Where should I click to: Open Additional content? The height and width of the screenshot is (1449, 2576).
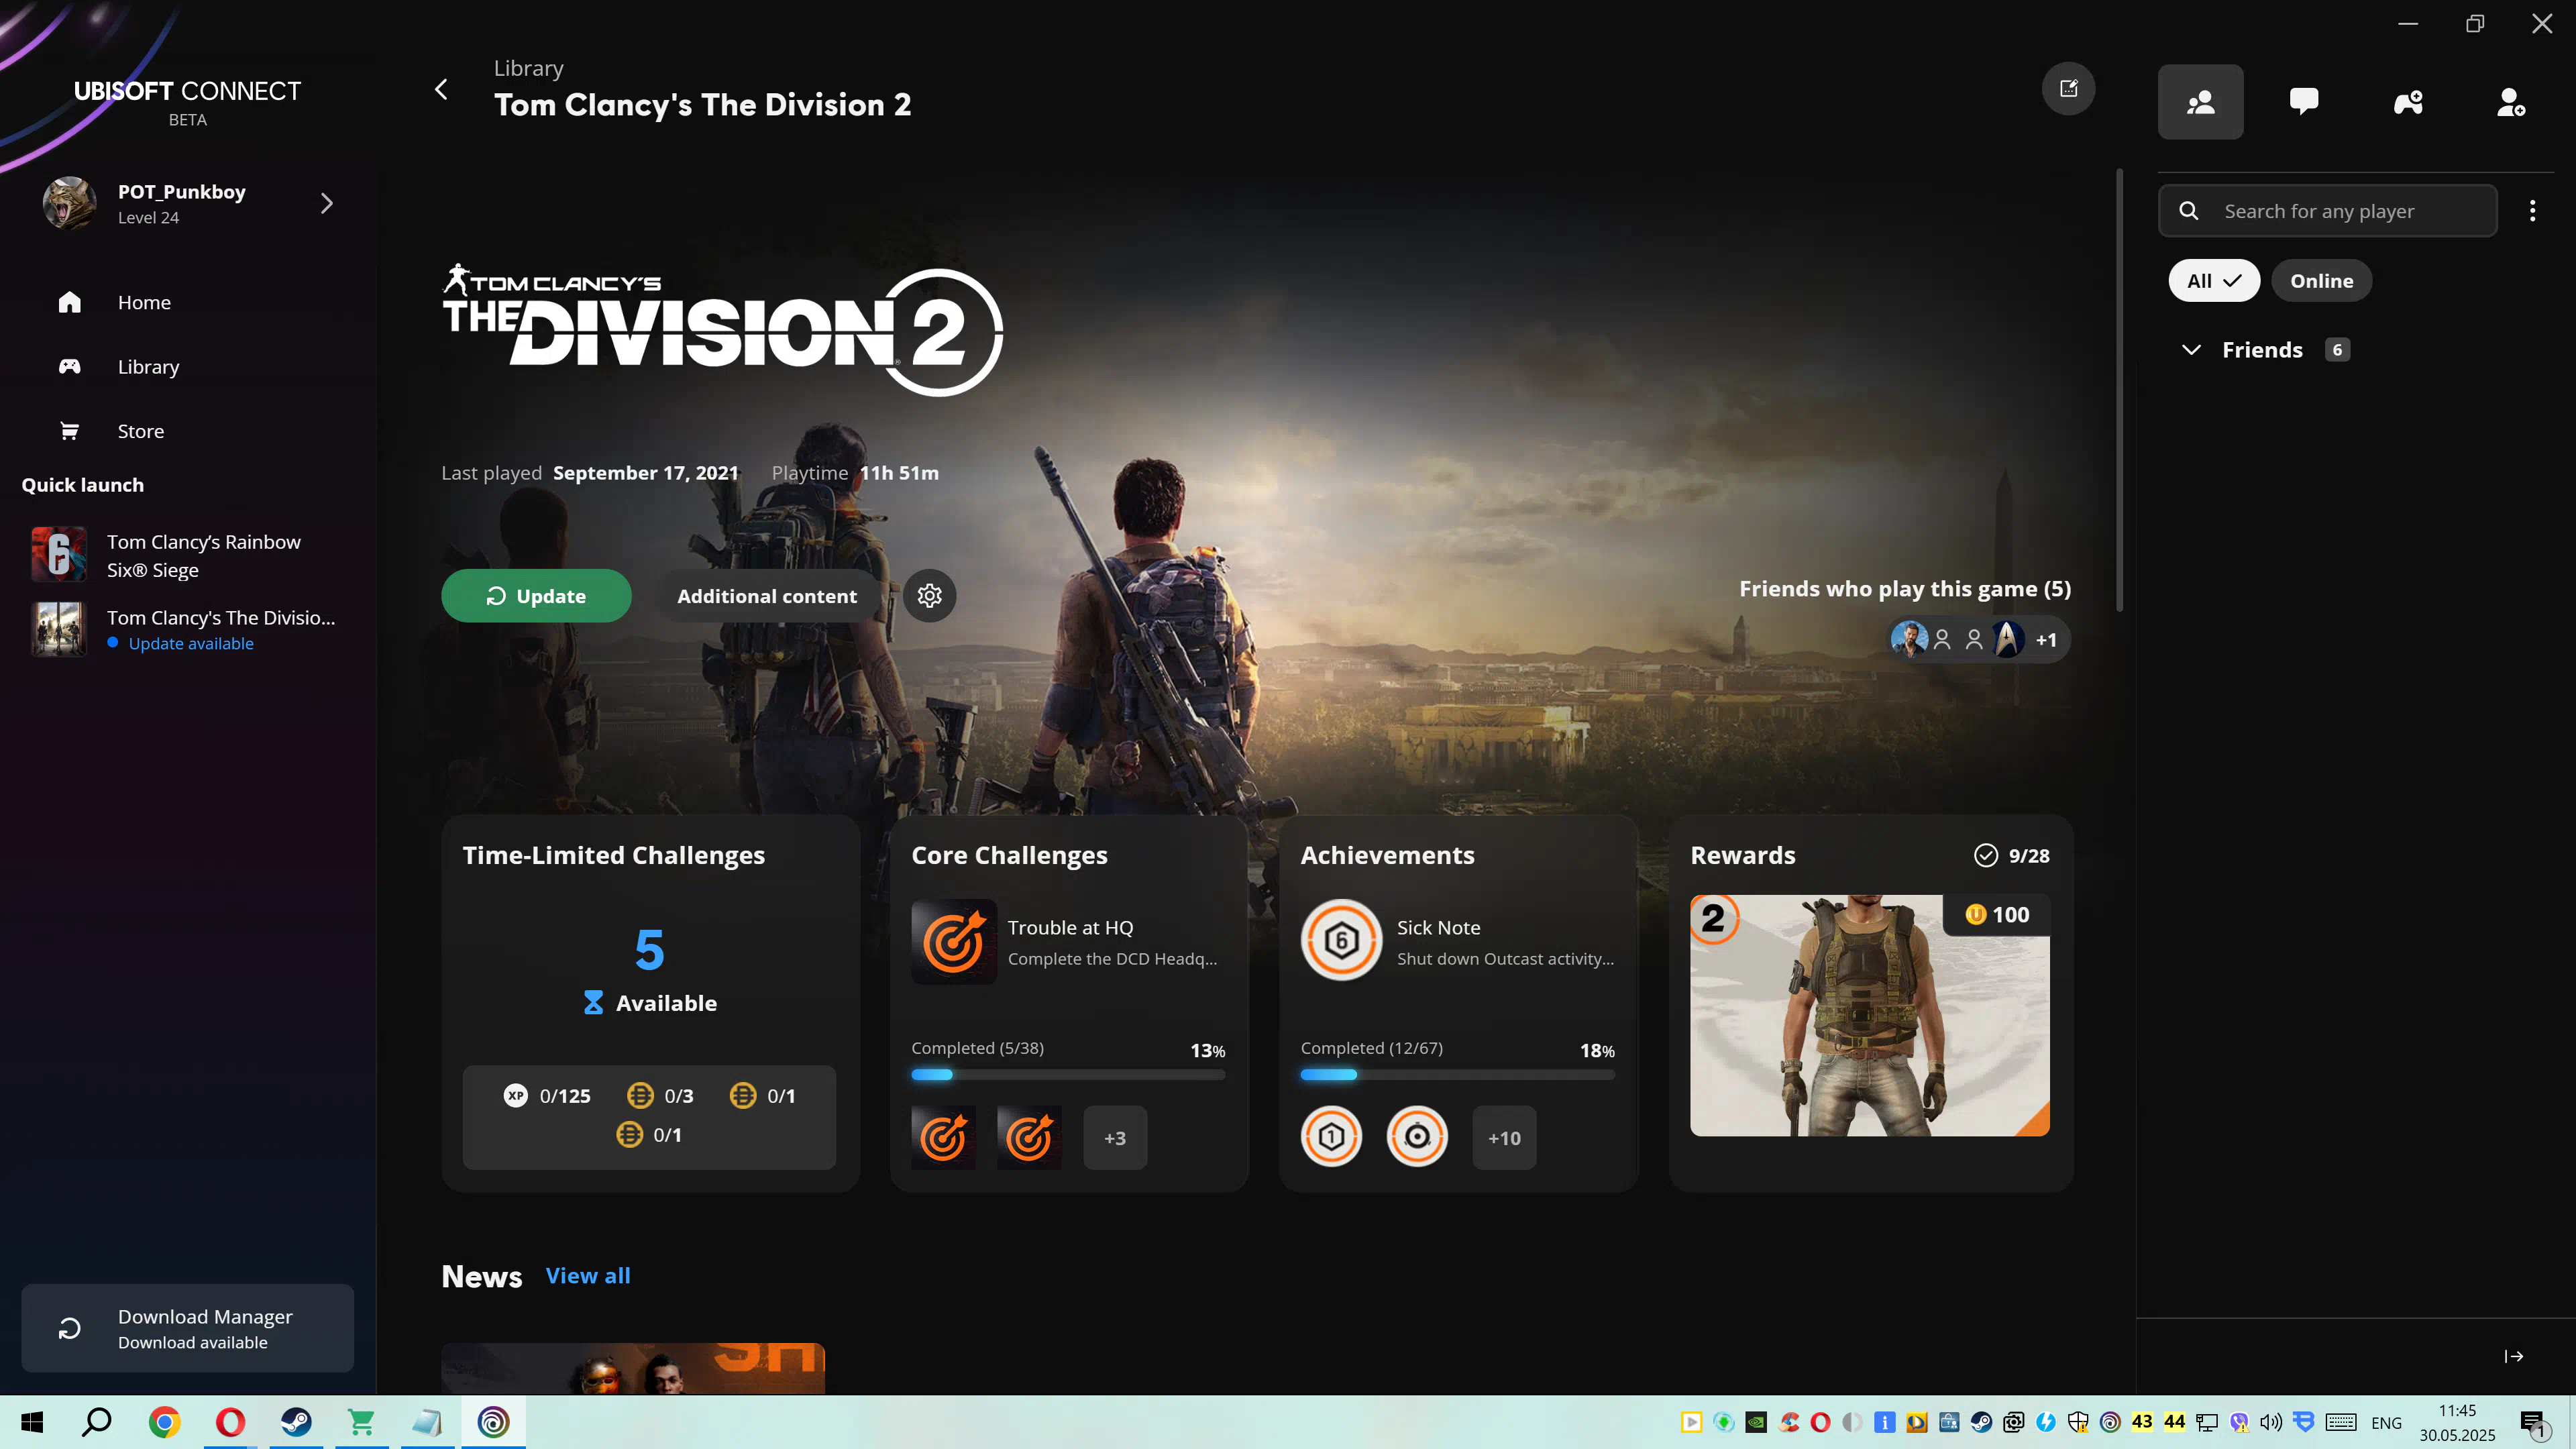pos(766,596)
